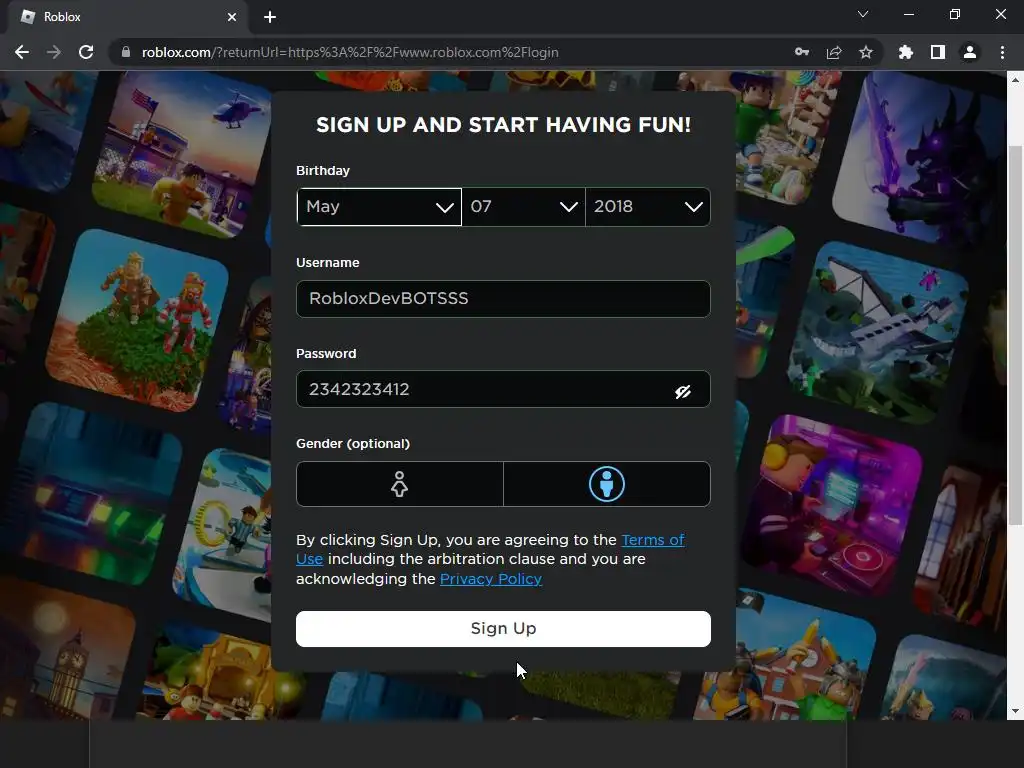Share this page icon in address bar
Viewport: 1024px width, 768px height.
point(834,52)
